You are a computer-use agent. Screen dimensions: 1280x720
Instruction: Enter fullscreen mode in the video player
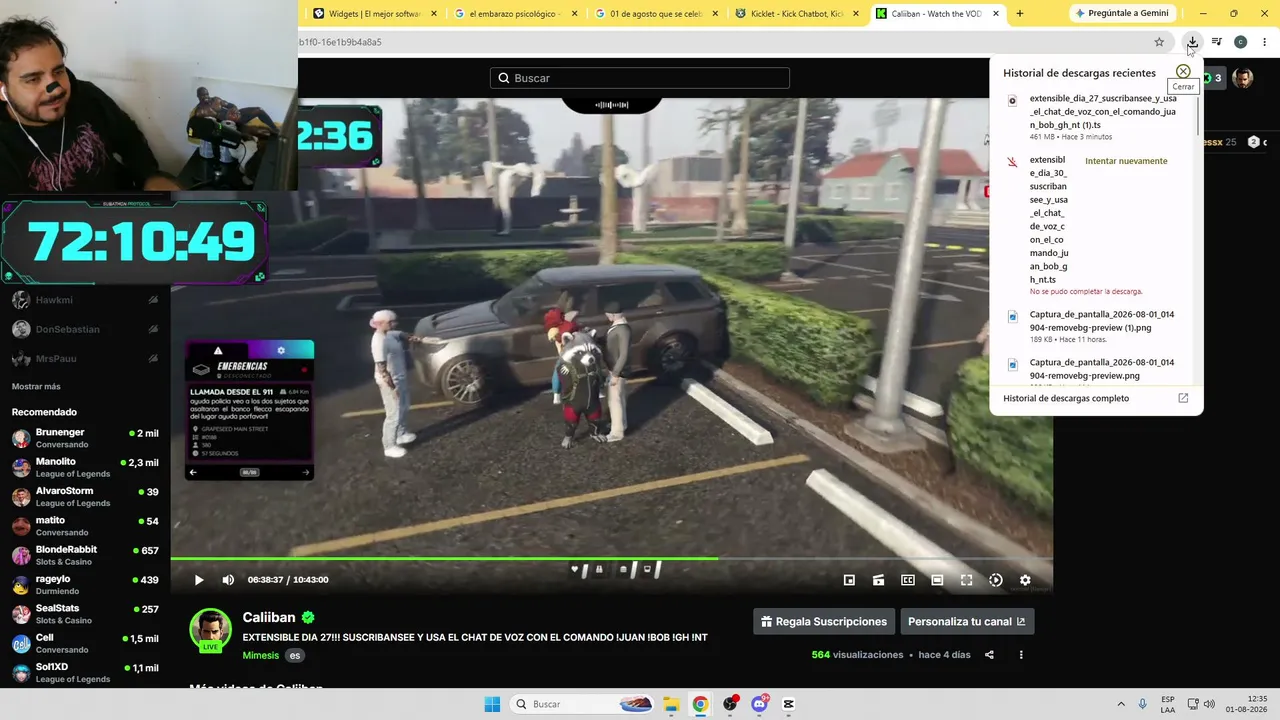pos(966,580)
